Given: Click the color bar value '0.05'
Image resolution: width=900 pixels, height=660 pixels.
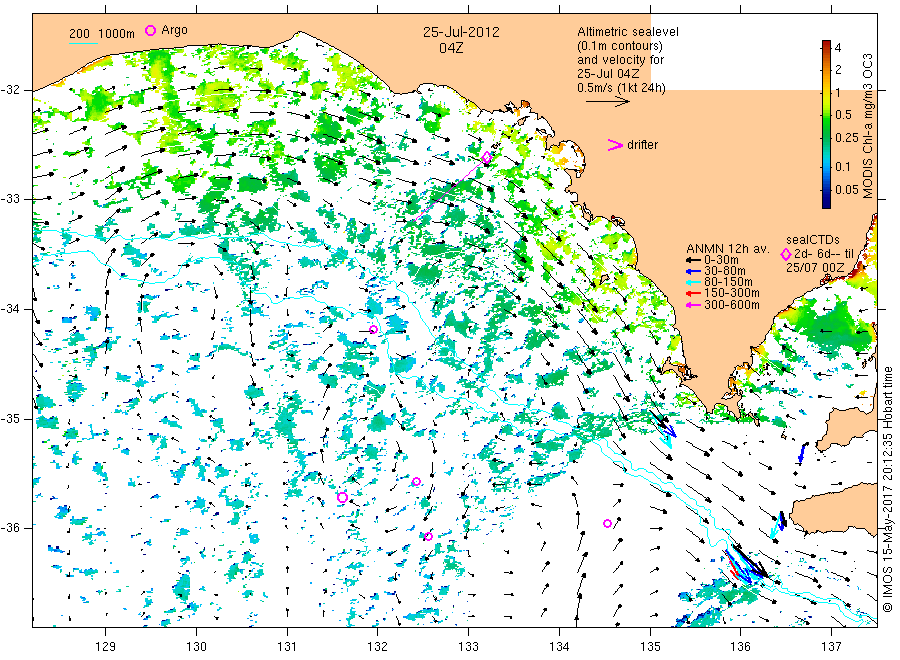Looking at the screenshot, I should pos(847,190).
